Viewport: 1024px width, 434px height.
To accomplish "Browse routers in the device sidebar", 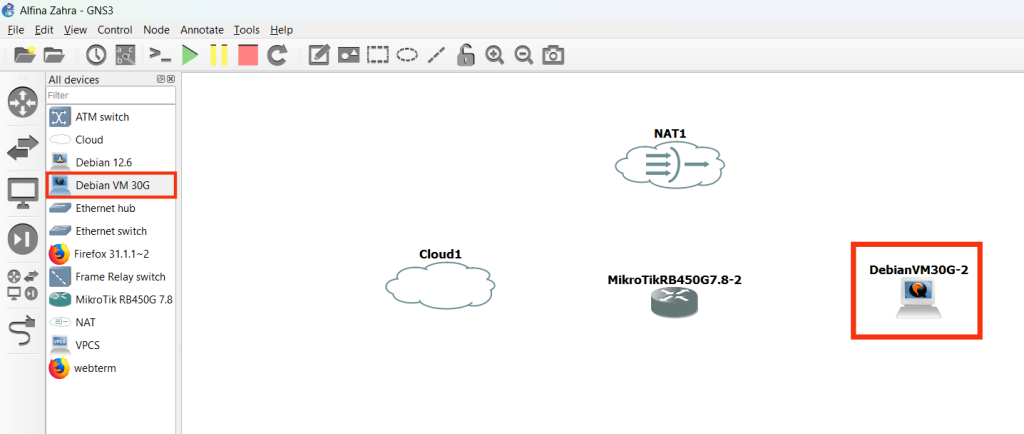I will point(22,103).
